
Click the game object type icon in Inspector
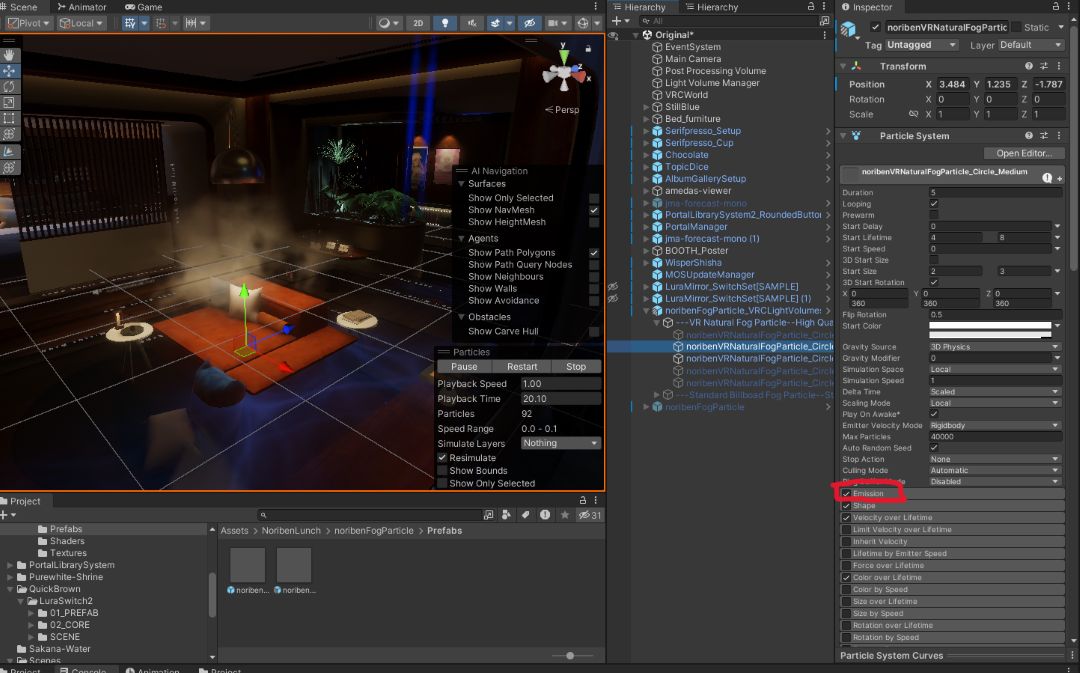coord(849,29)
